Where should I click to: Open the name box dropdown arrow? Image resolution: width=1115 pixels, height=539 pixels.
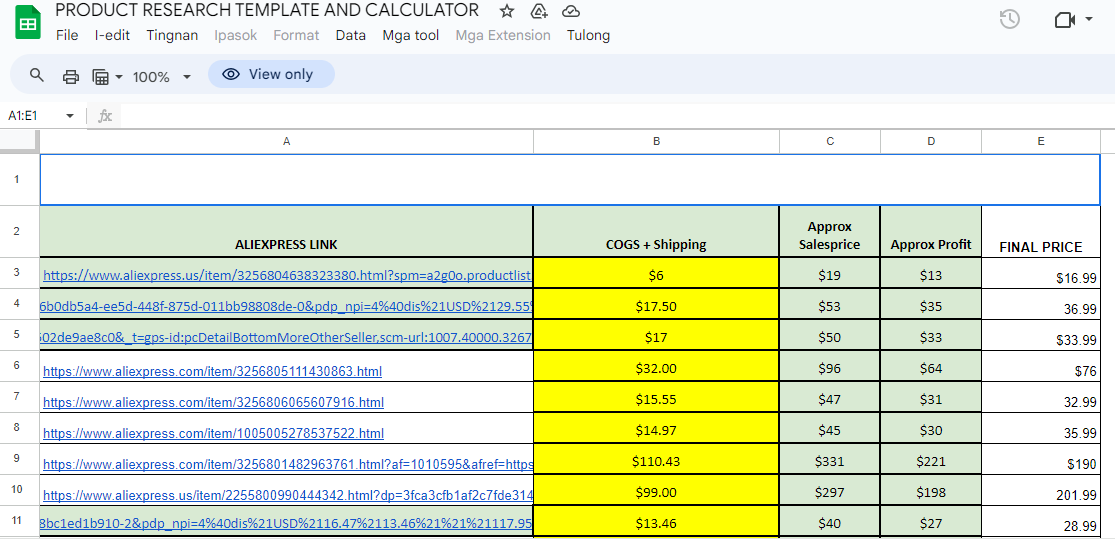tap(70, 116)
